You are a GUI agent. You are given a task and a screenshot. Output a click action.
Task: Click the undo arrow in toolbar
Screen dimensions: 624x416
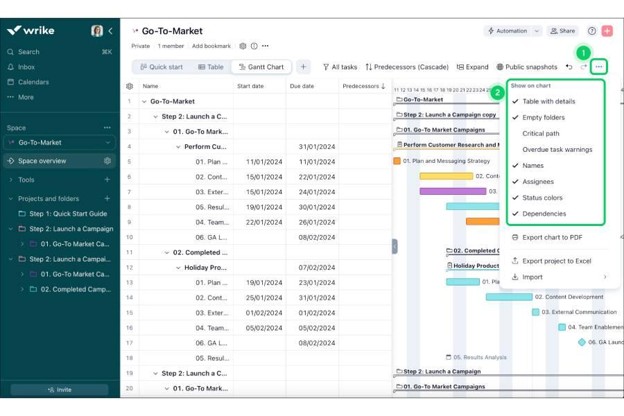click(x=569, y=67)
